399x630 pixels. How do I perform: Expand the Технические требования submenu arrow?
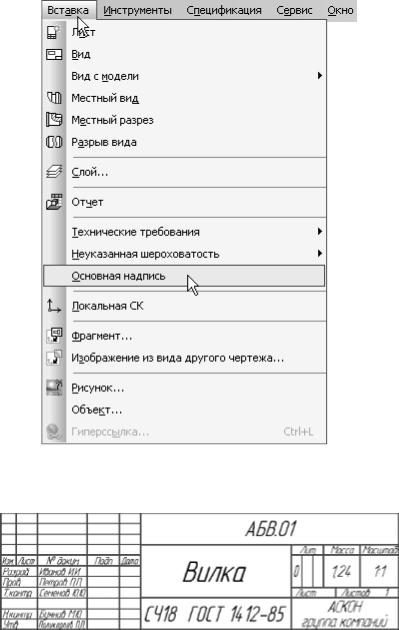point(319,231)
